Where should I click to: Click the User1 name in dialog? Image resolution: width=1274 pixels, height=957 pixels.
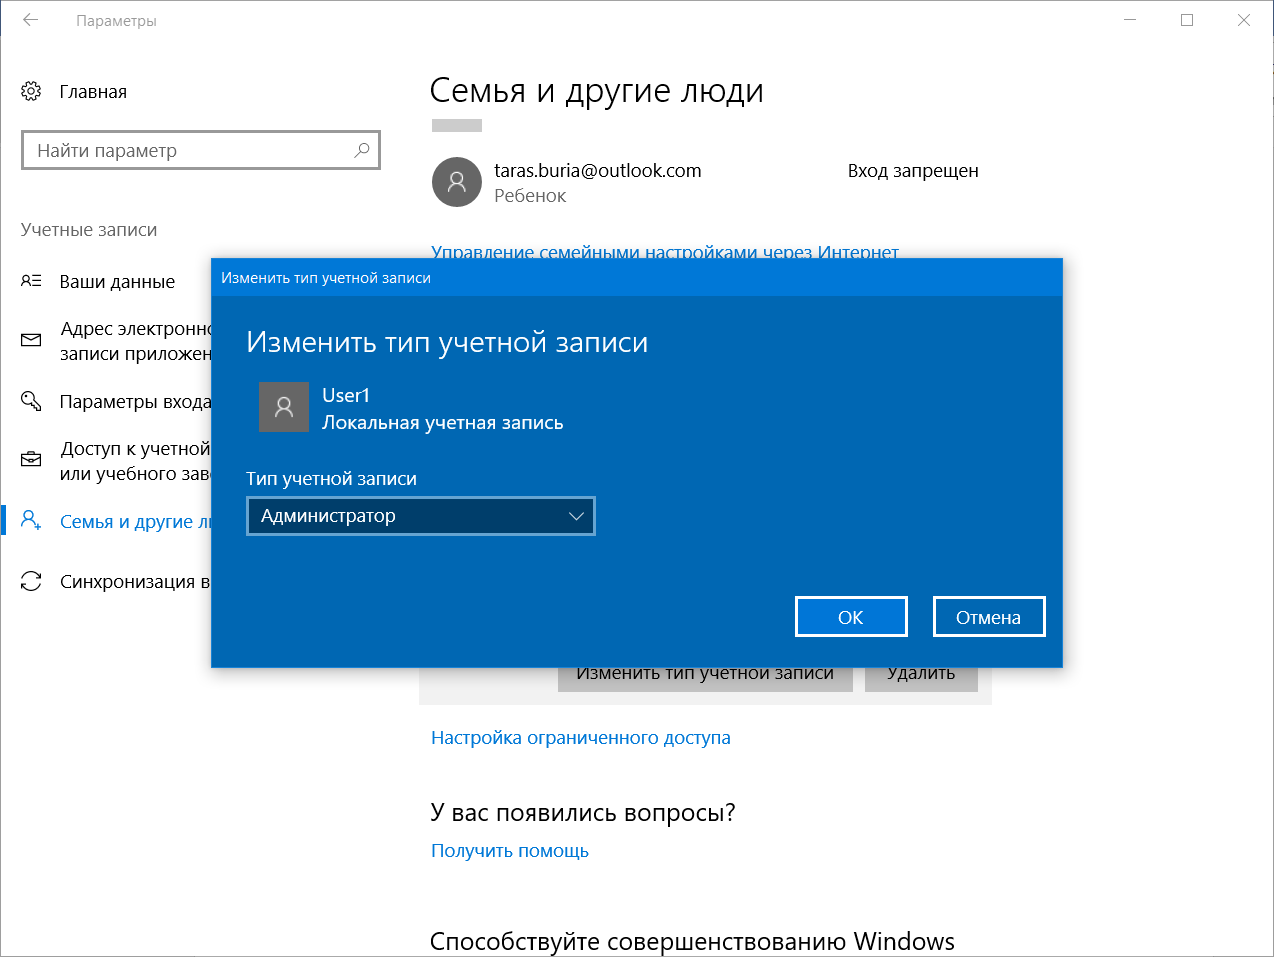click(x=346, y=395)
